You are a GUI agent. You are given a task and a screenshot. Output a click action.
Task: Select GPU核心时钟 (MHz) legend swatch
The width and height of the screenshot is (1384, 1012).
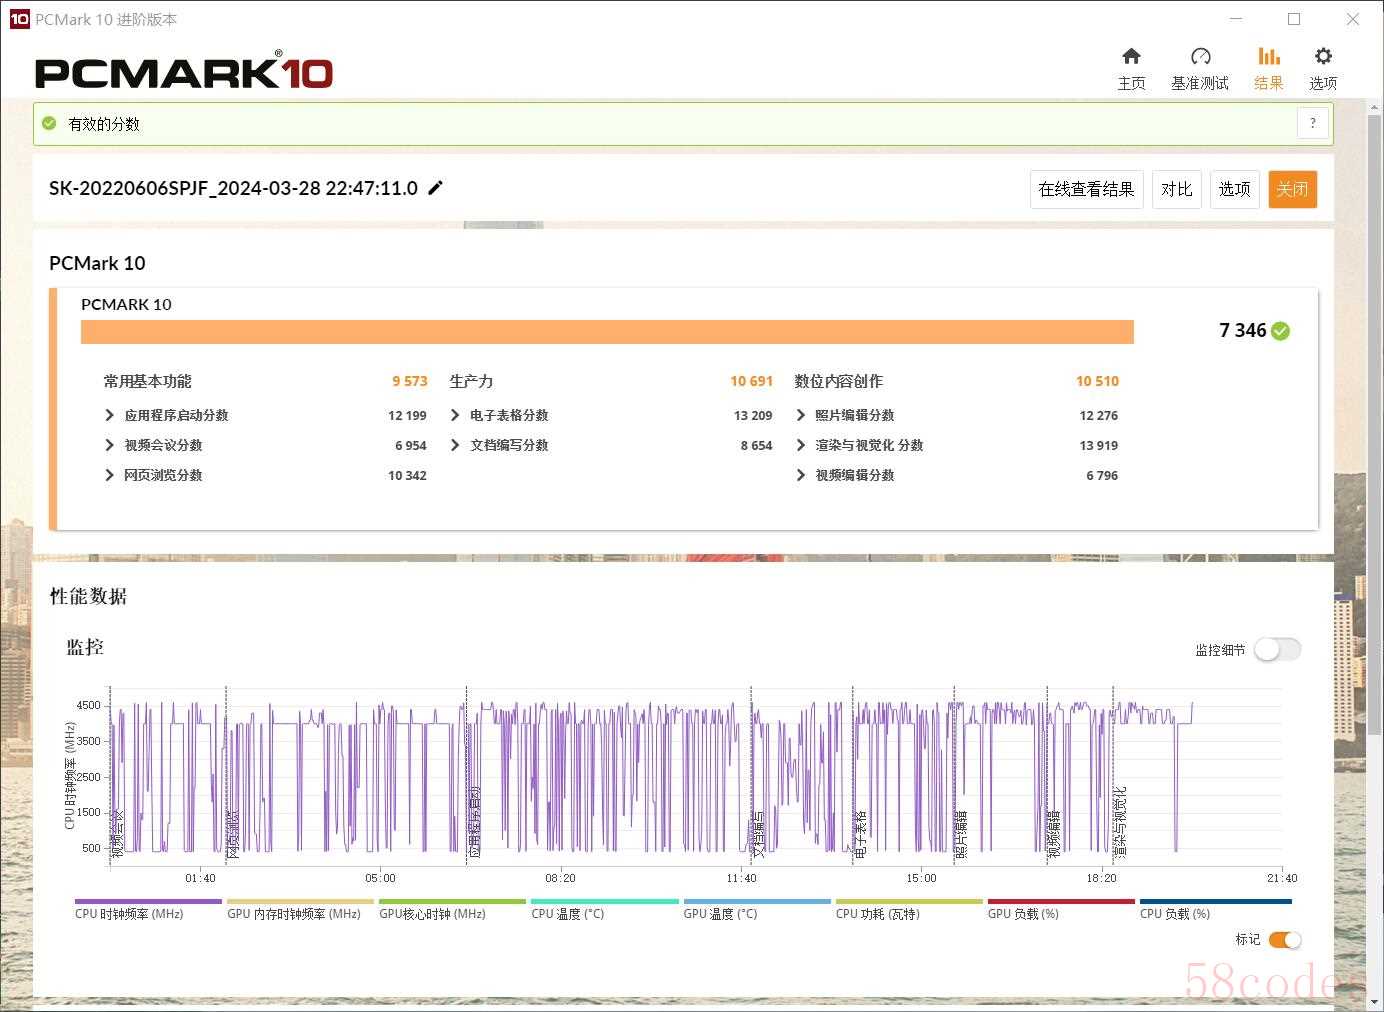pyautogui.click(x=452, y=901)
